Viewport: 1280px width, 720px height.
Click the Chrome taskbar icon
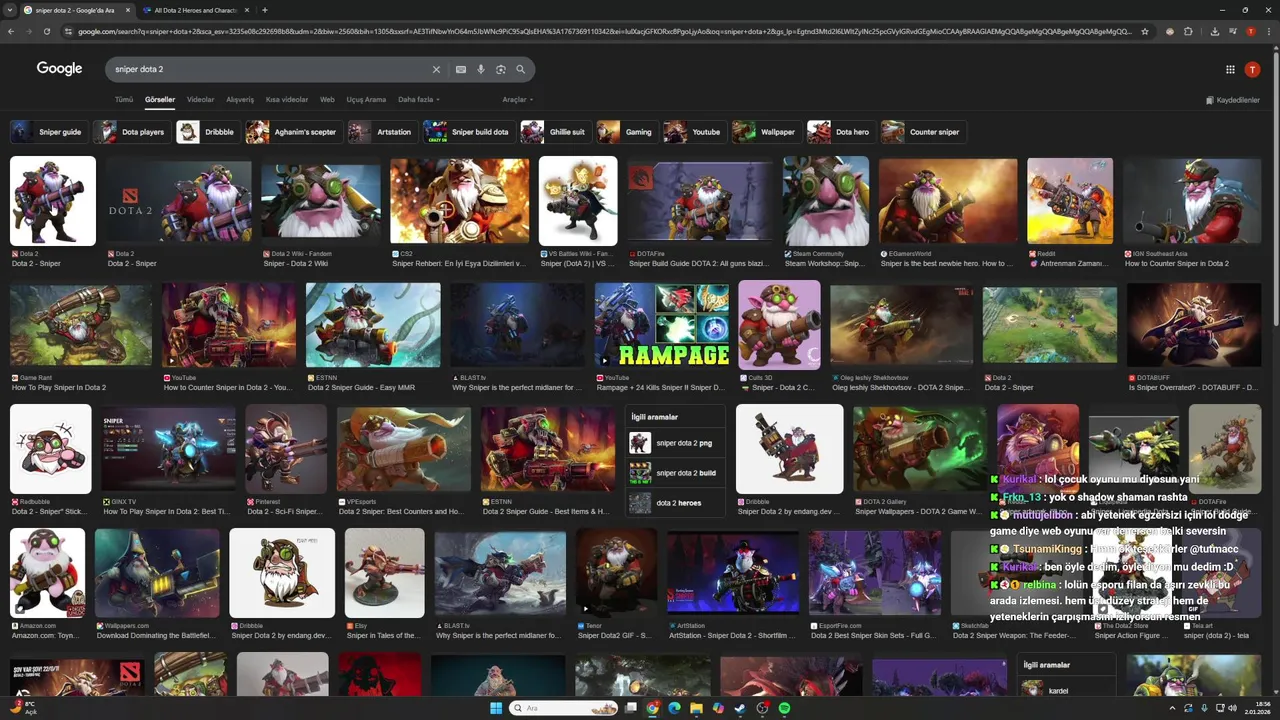(652, 708)
